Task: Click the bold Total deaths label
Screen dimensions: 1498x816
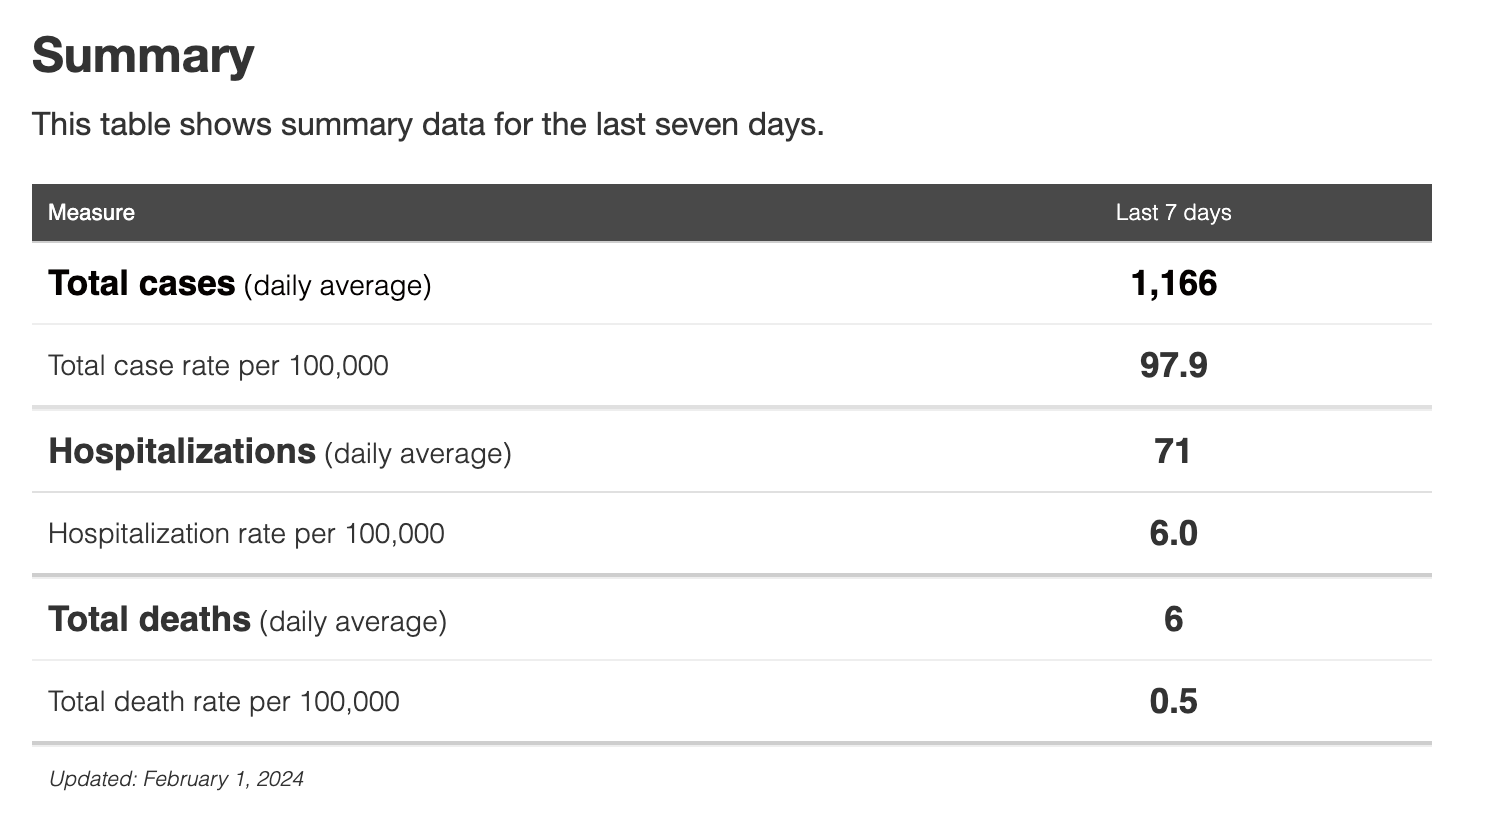Action: (149, 619)
